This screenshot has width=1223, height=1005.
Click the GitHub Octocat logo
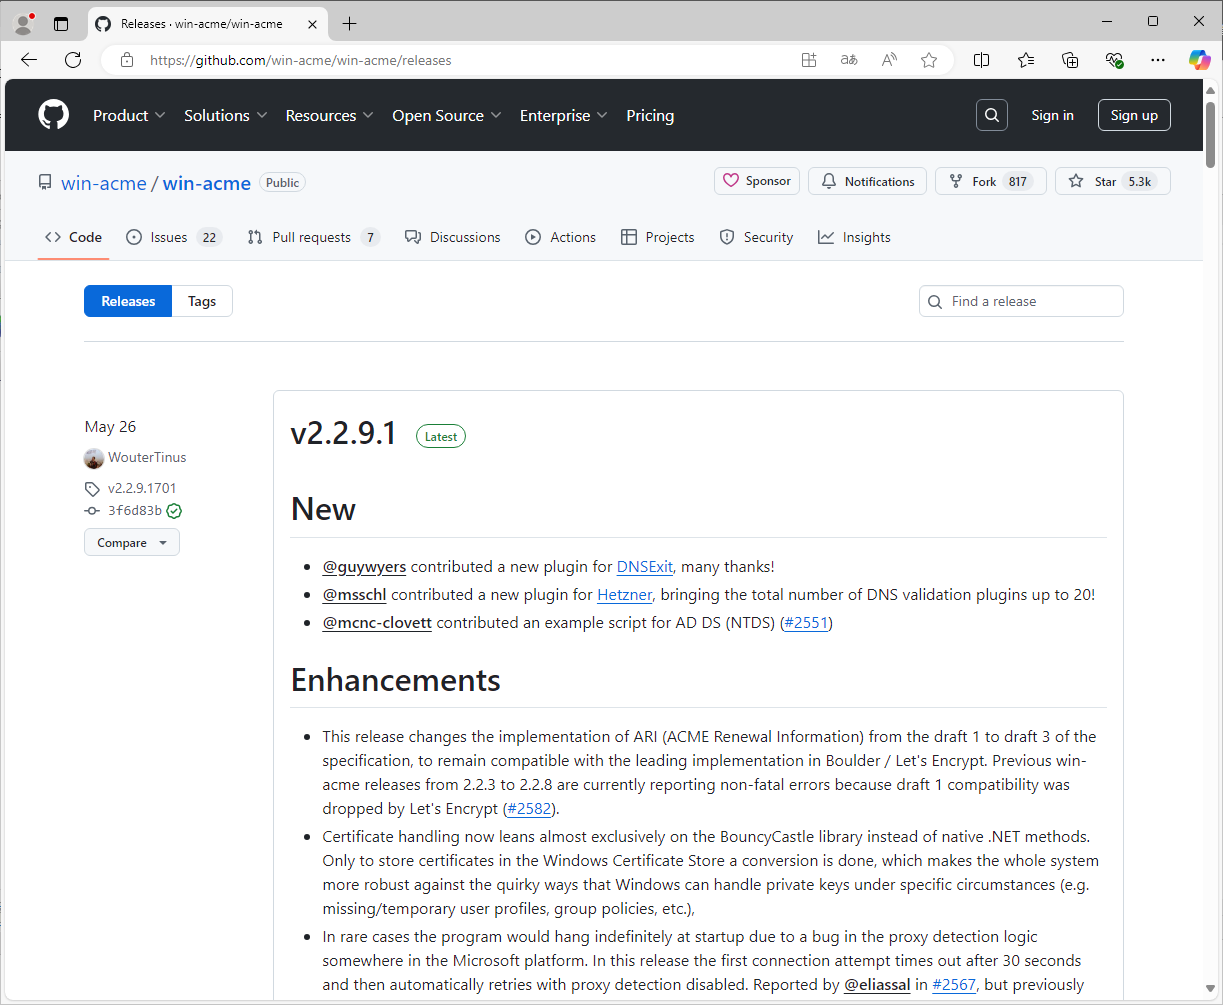coord(54,115)
